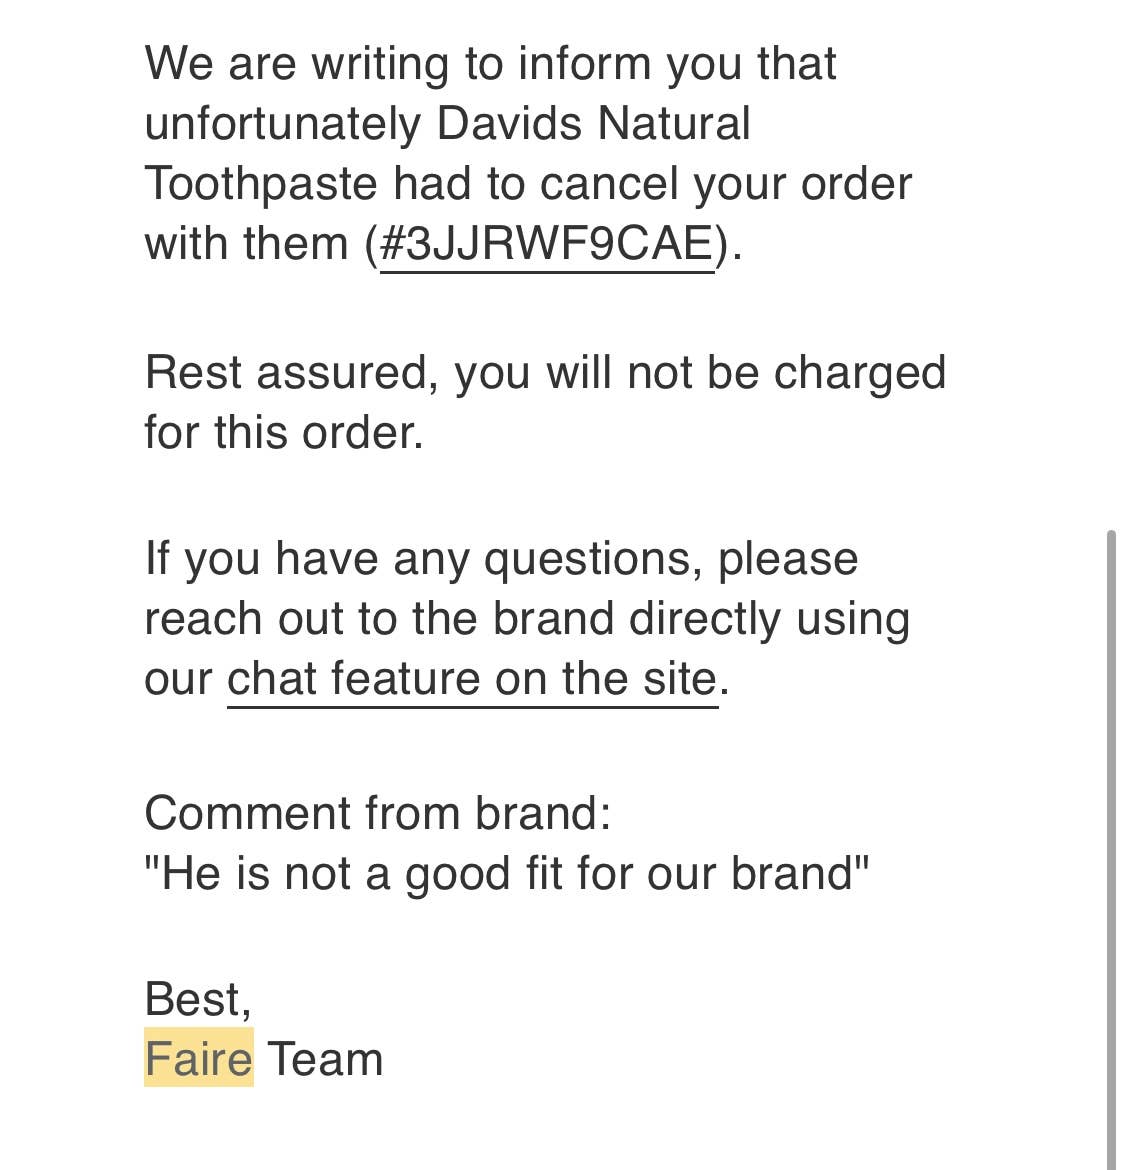Viewport: 1125px width, 1170px height.
Task: Click the line 'If you have any questions, please'
Action: (501, 559)
